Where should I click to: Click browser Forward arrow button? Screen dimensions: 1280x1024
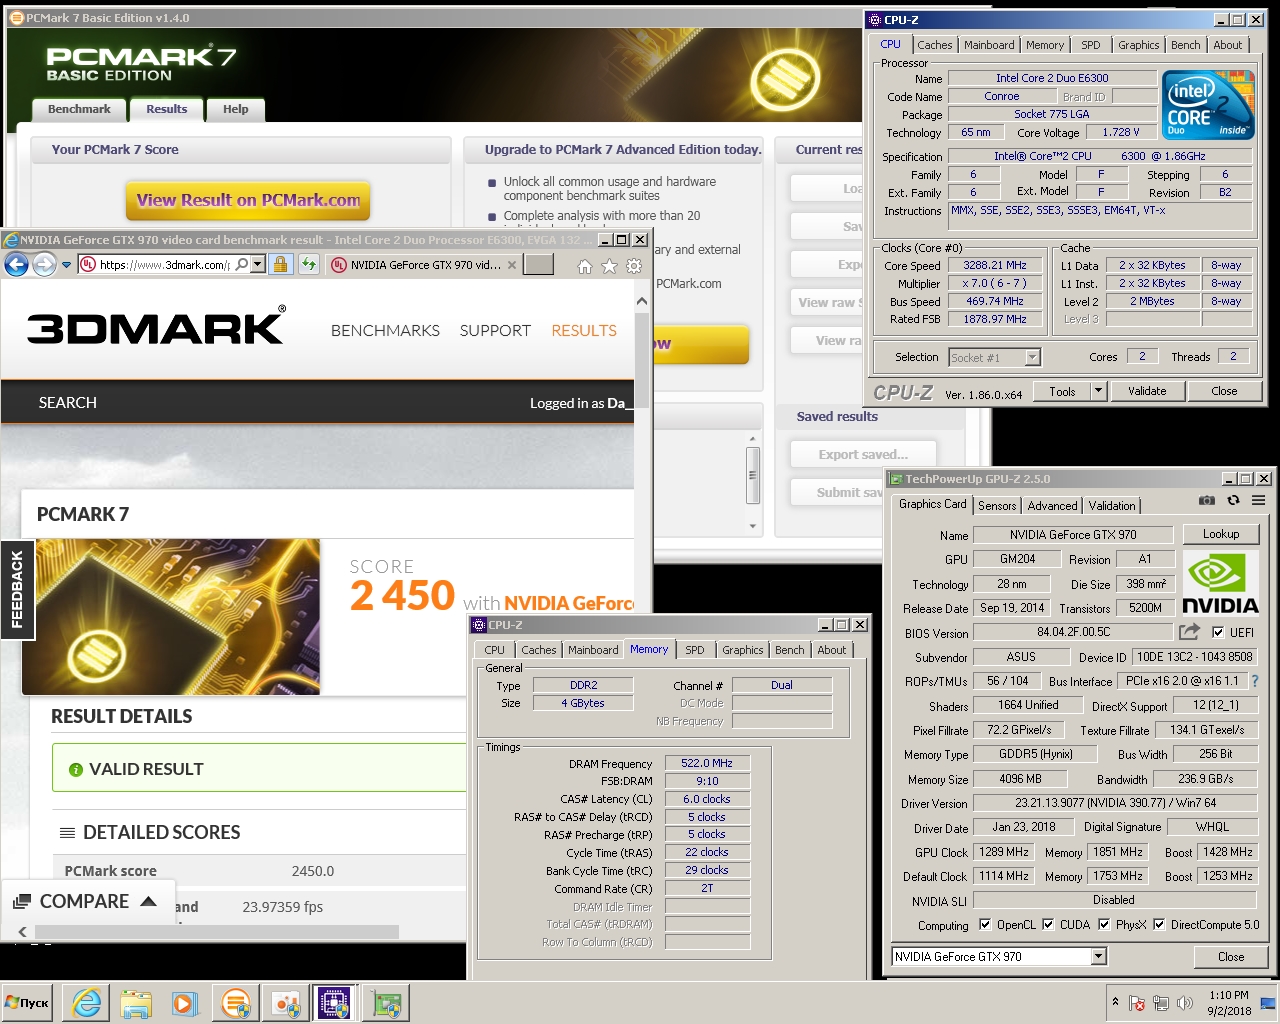(x=44, y=264)
